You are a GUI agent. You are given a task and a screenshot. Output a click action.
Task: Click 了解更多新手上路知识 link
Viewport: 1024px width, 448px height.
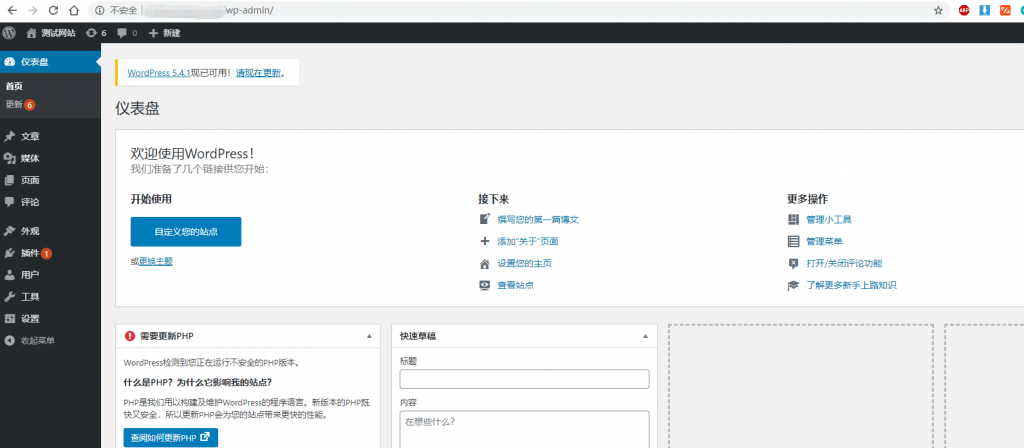coord(852,285)
